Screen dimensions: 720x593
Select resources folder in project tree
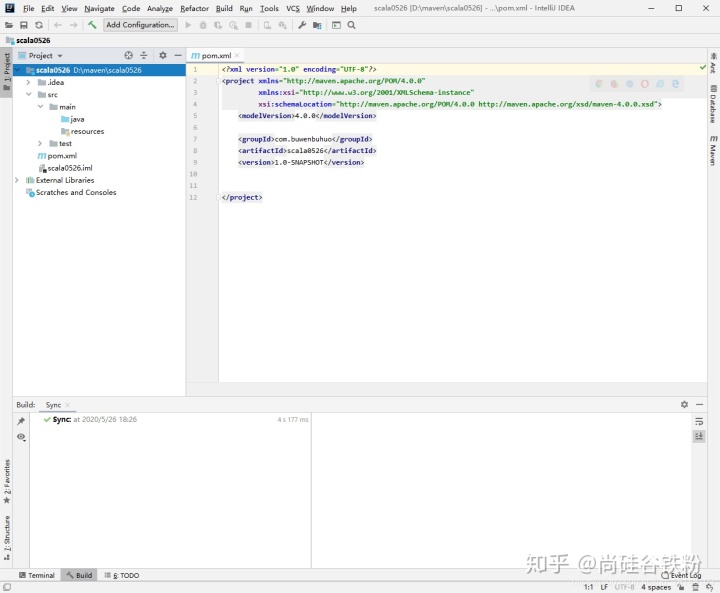click(83, 131)
